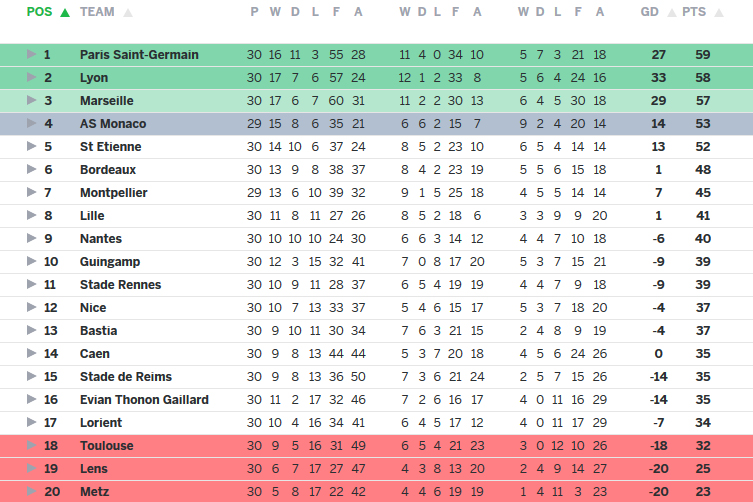
Task: Expand the Lyon row details arrow
Action: point(31,78)
